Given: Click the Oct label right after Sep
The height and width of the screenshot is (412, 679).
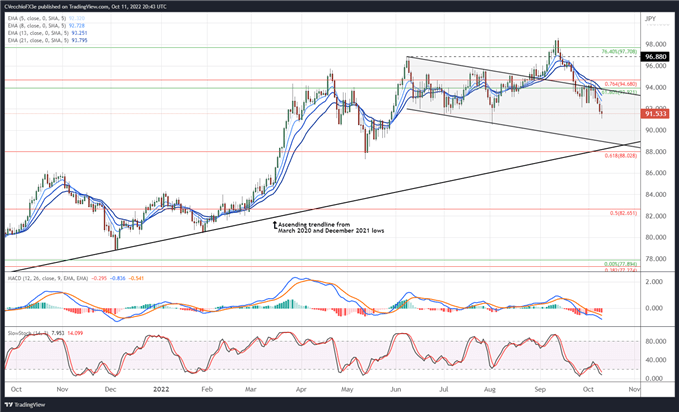Looking at the screenshot, I should point(588,389).
